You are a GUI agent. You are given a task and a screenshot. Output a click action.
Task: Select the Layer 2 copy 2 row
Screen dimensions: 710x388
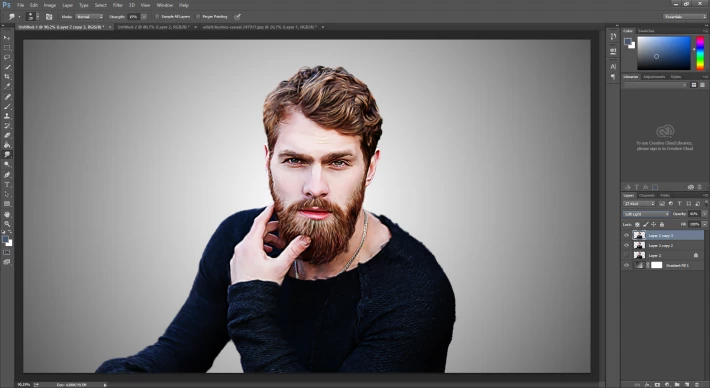click(663, 245)
